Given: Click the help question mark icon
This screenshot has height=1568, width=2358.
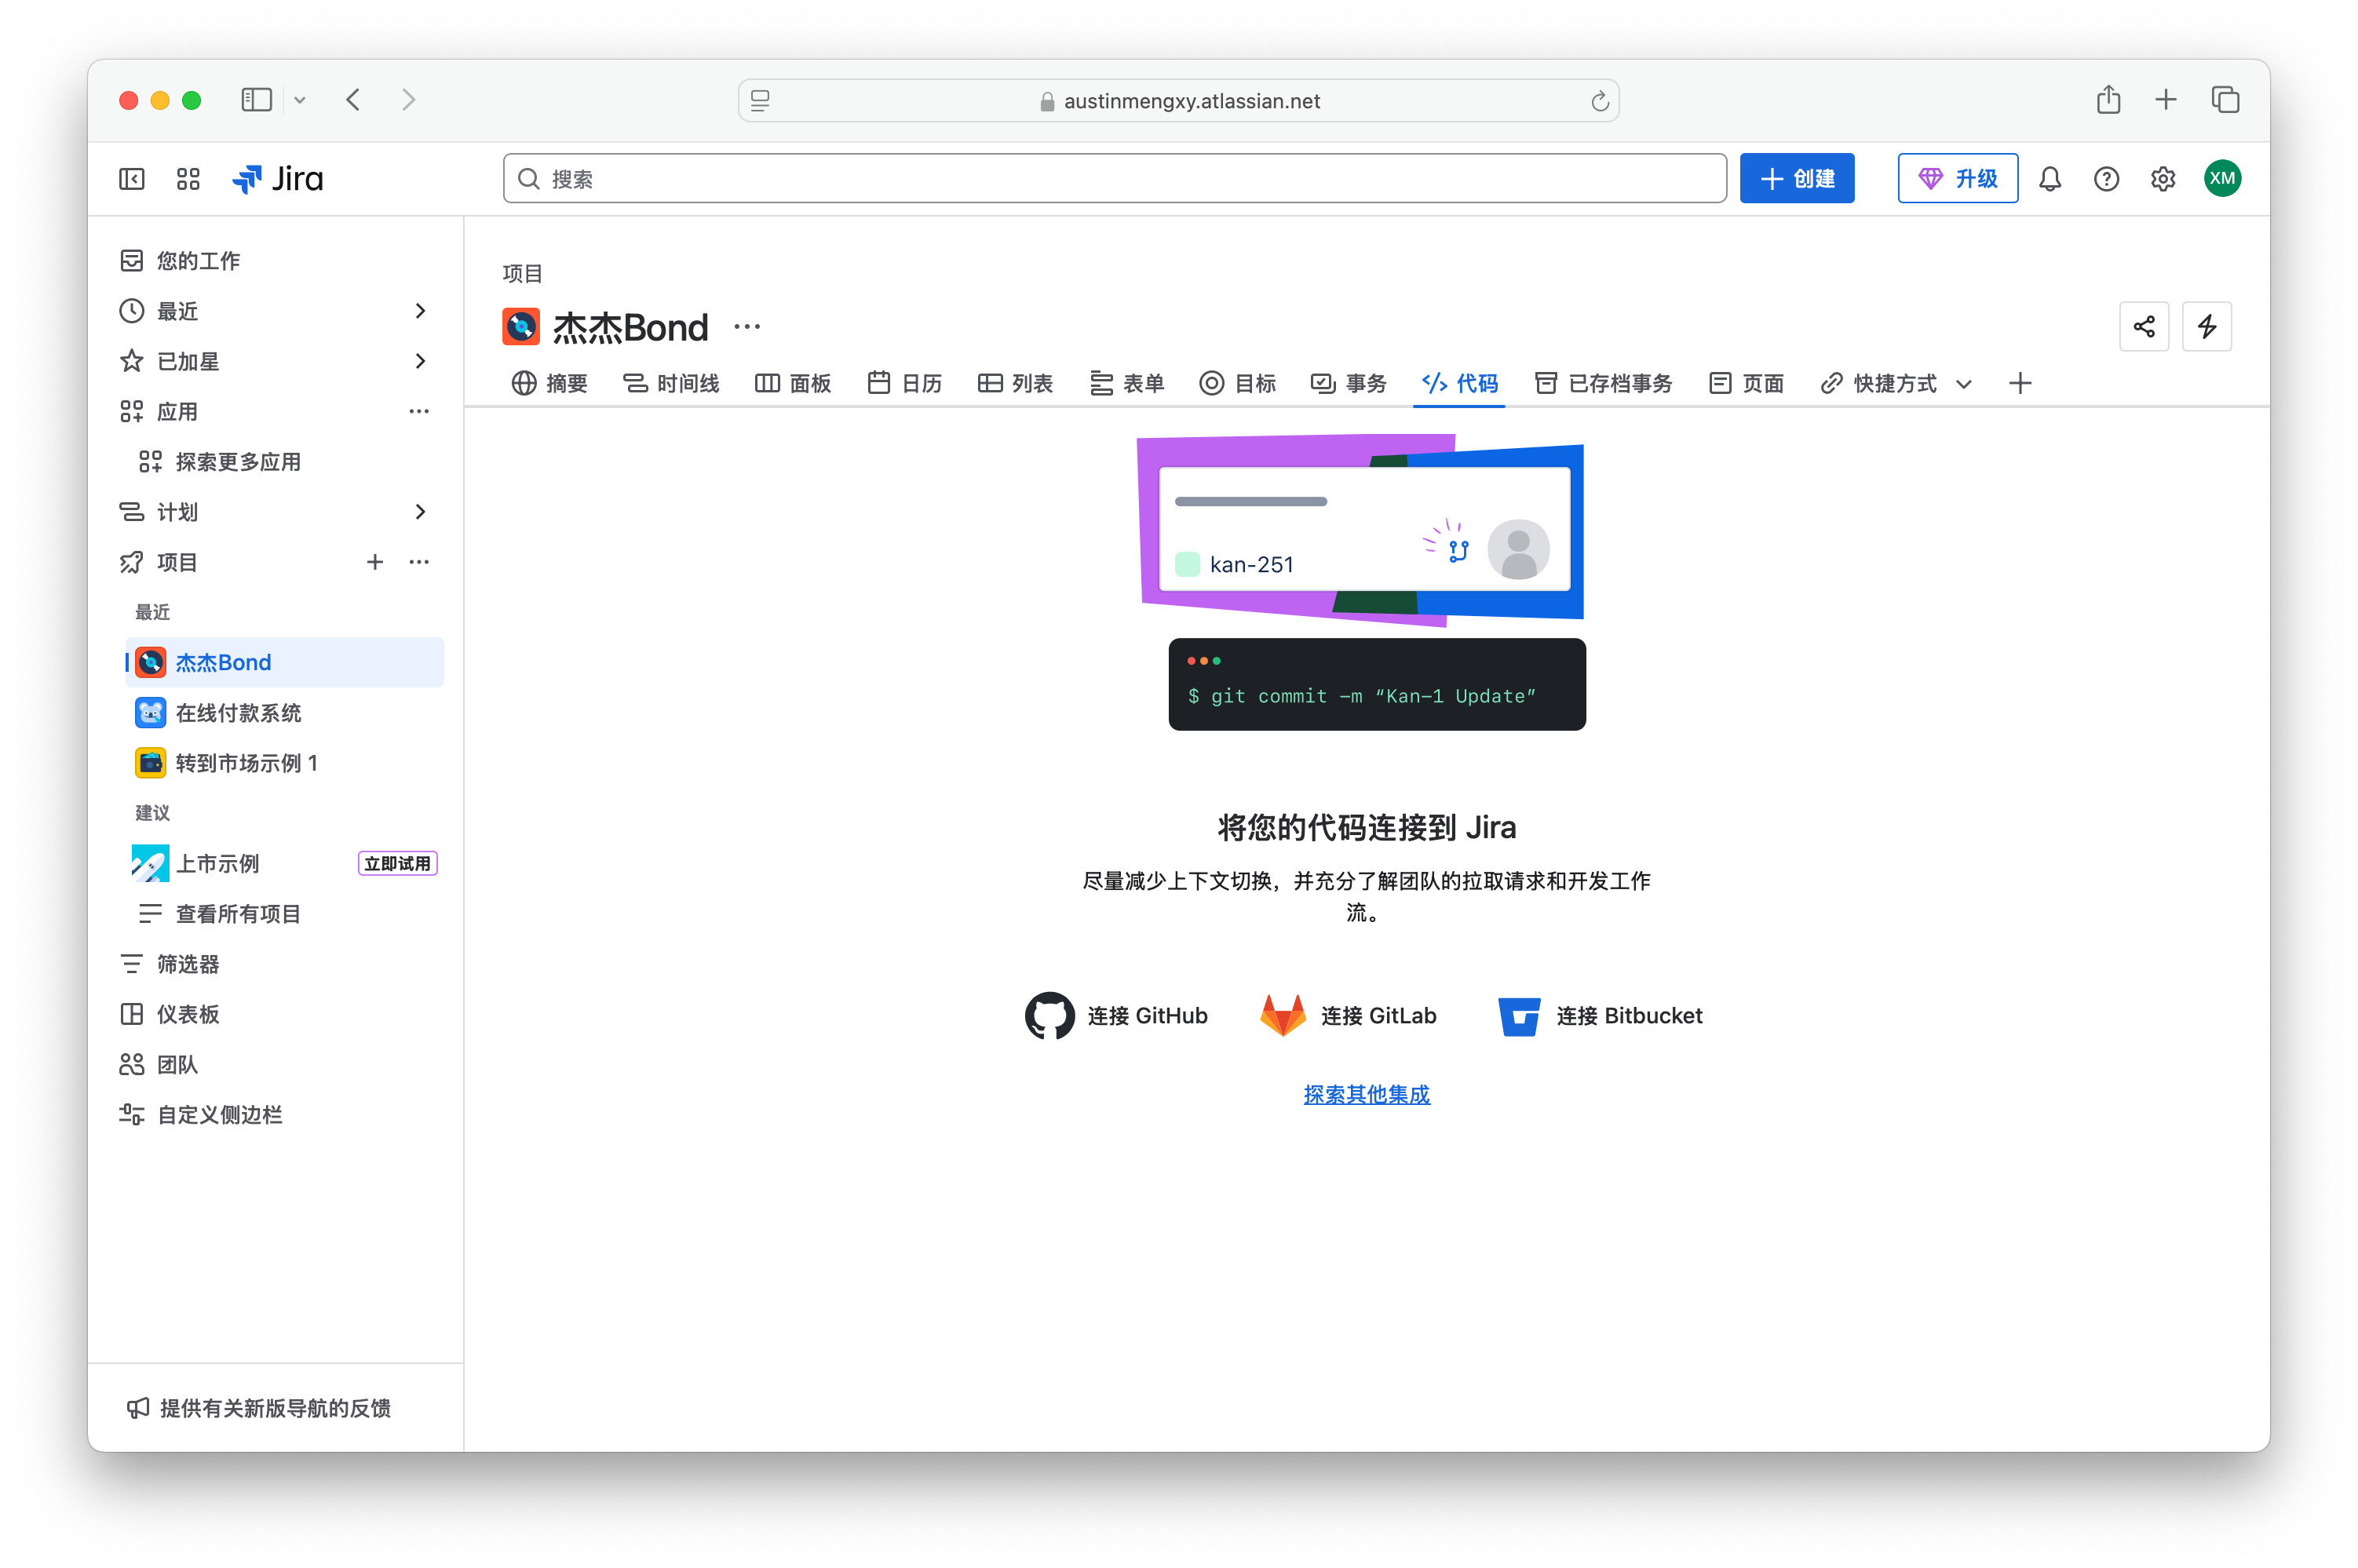Looking at the screenshot, I should 2106,179.
